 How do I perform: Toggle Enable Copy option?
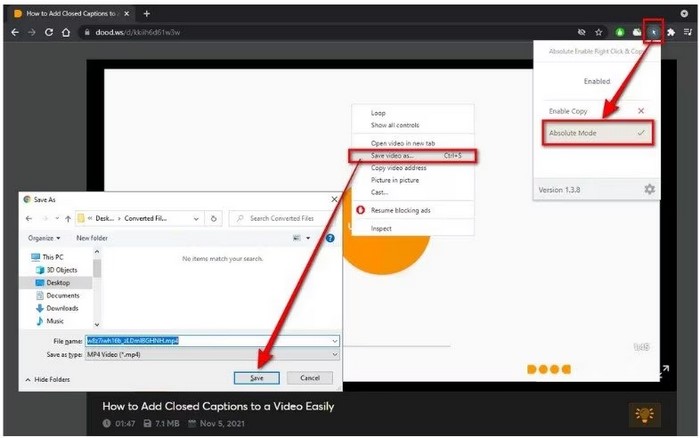click(x=596, y=111)
